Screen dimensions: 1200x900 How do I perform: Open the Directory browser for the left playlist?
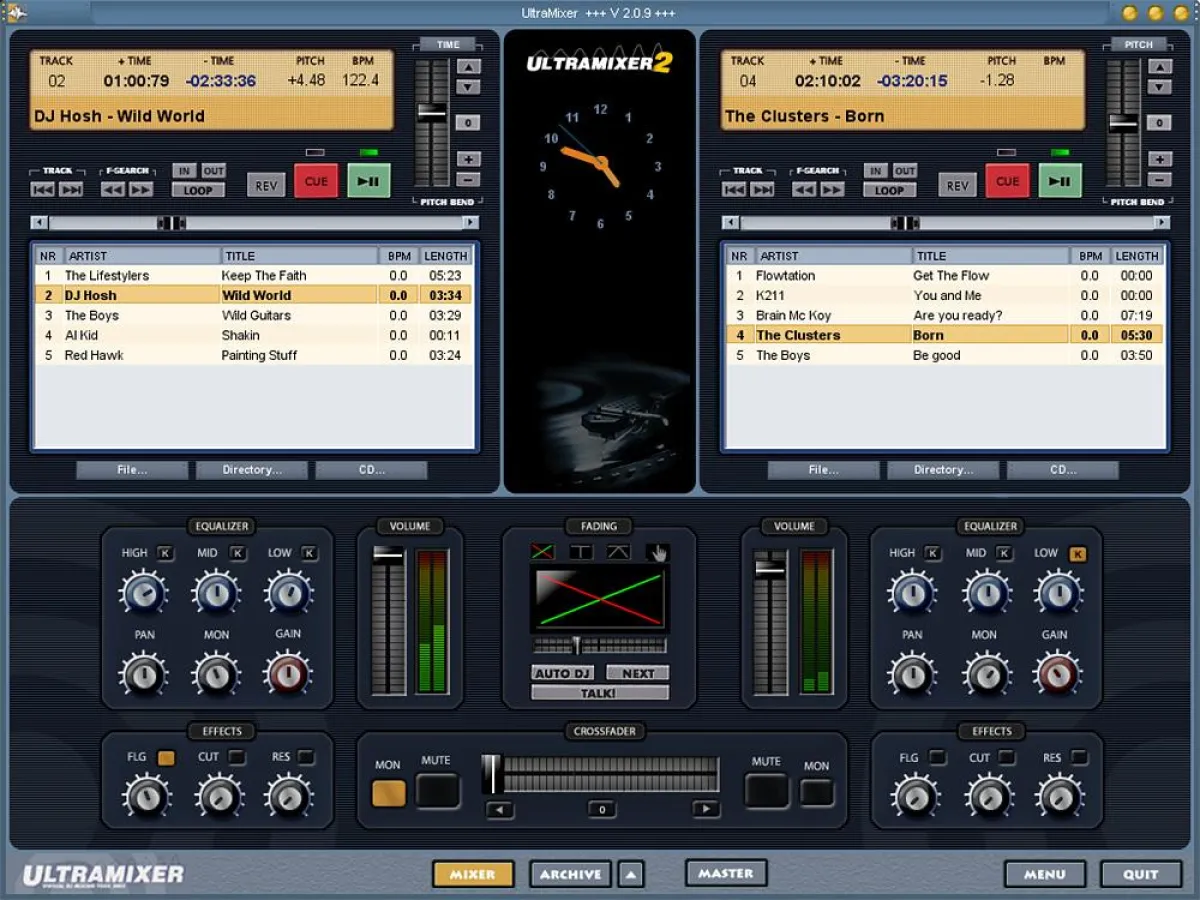point(252,470)
